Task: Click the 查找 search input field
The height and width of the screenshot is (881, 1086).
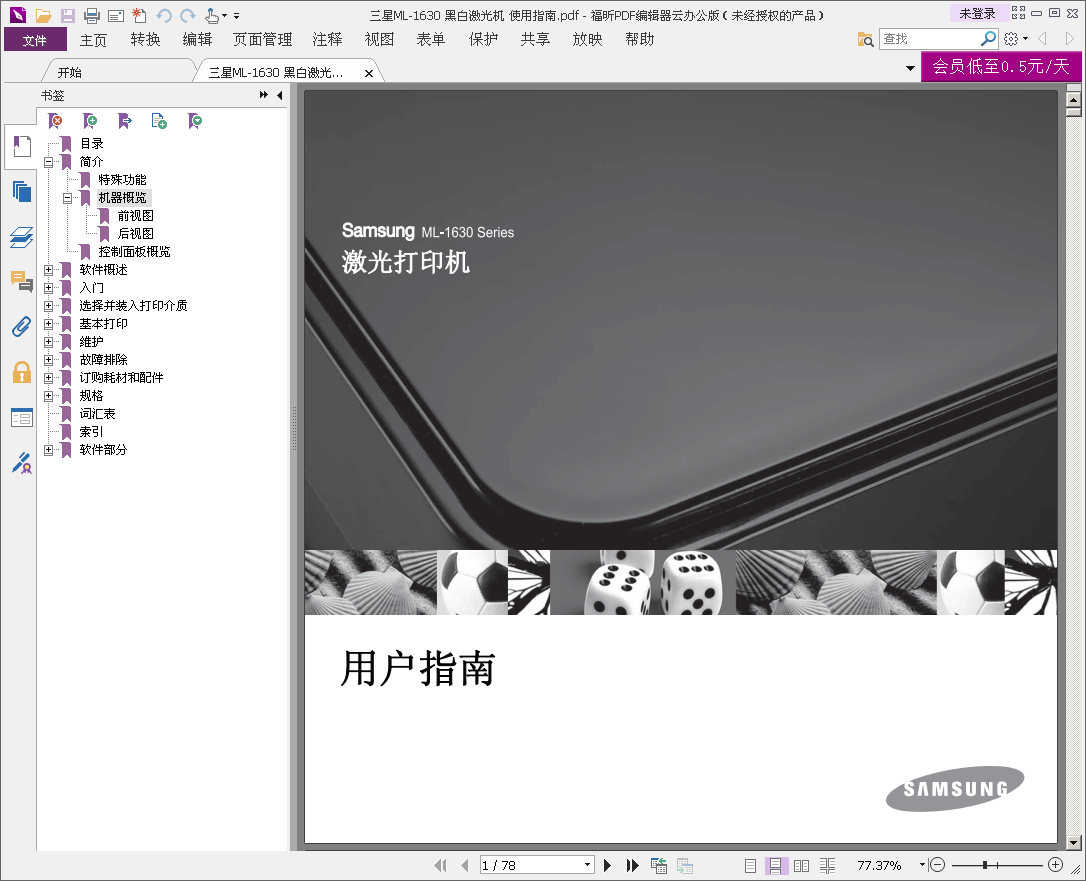Action: coord(929,39)
